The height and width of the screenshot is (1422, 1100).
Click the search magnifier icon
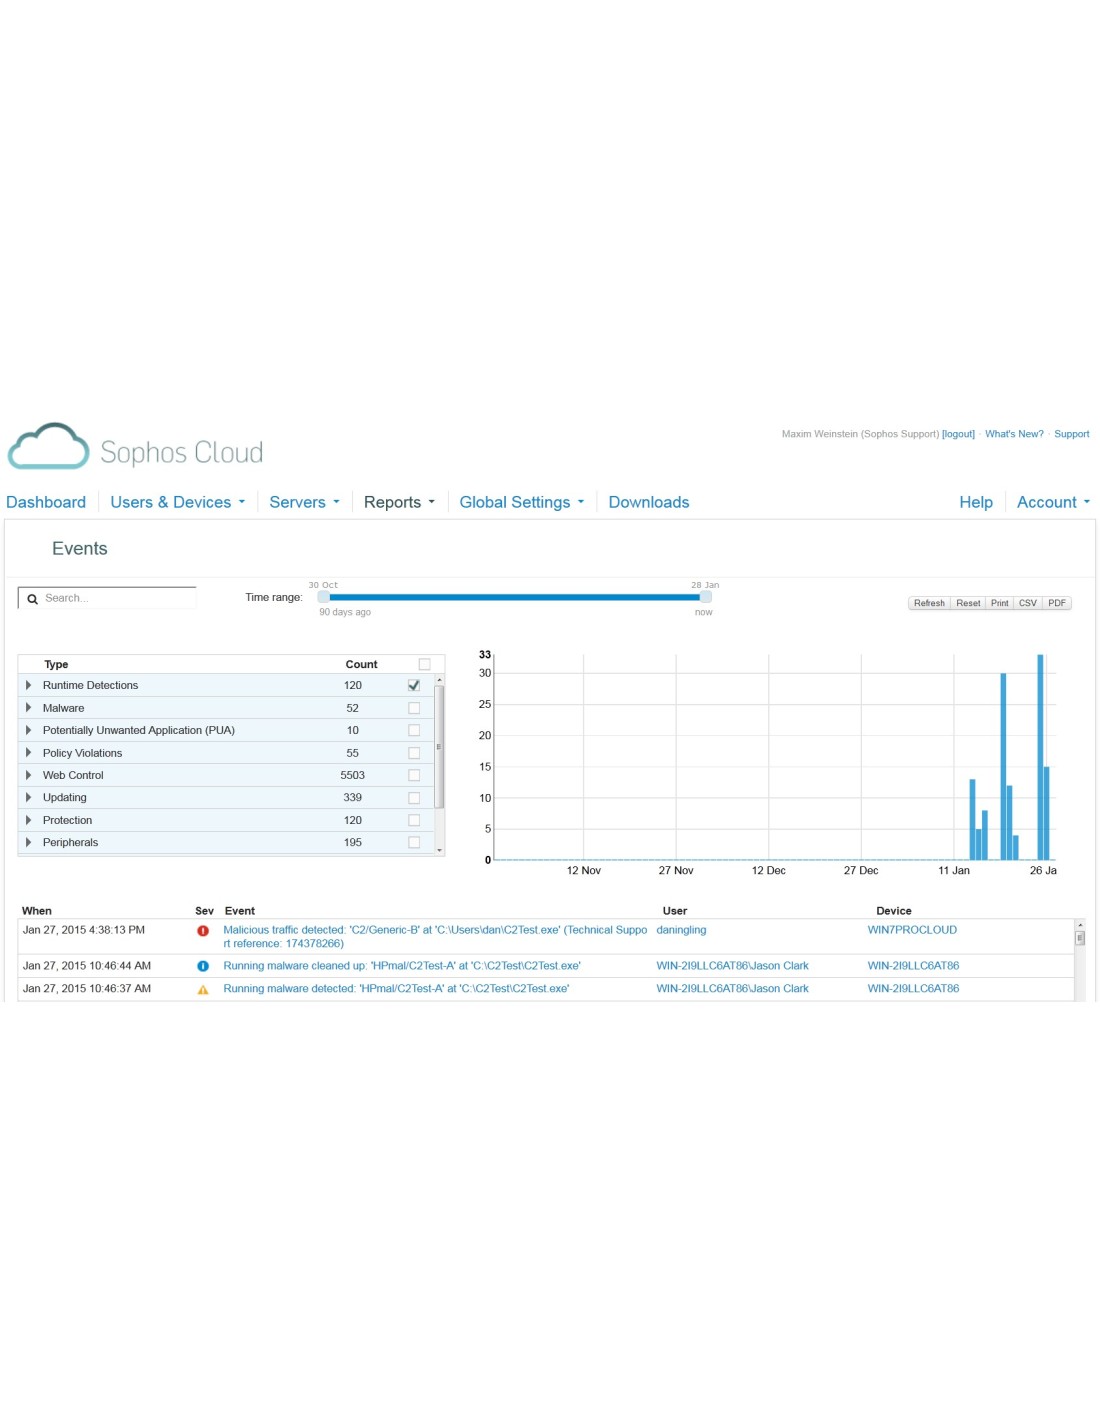[x=33, y=599]
